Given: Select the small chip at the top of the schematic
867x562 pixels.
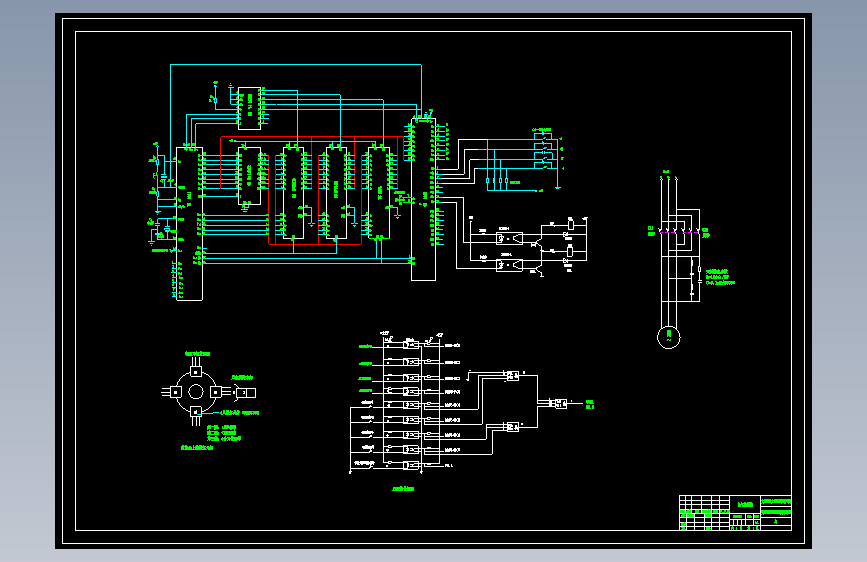Looking at the screenshot, I should (x=249, y=108).
